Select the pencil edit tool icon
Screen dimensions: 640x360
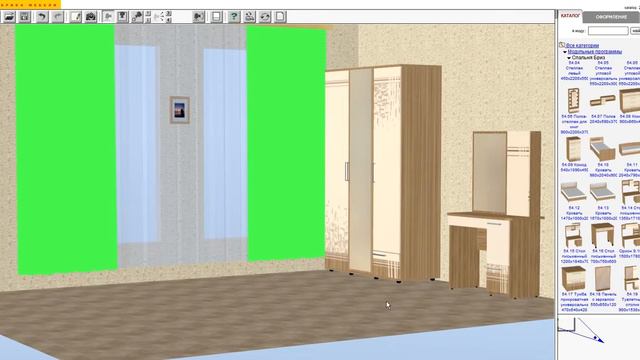[x=76, y=17]
